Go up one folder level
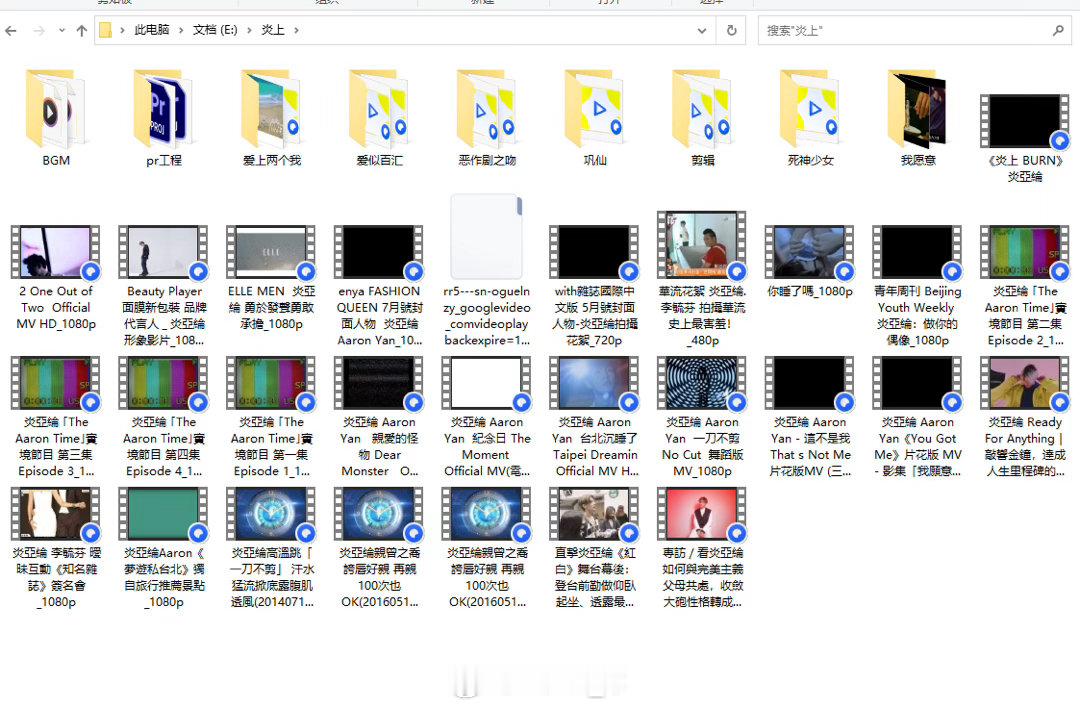 (x=81, y=30)
